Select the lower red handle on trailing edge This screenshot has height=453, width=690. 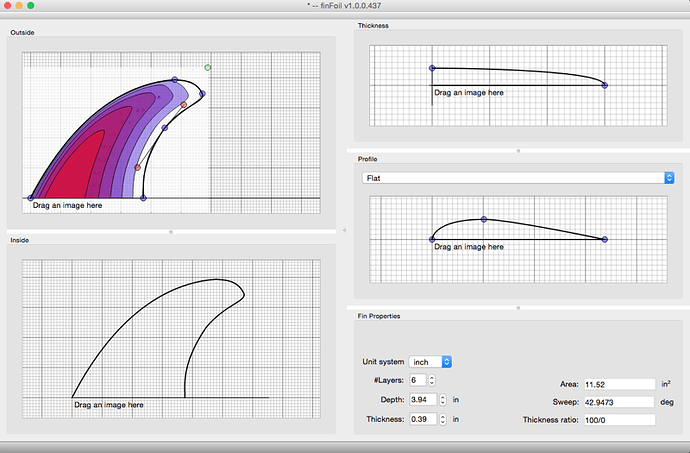coord(137,167)
